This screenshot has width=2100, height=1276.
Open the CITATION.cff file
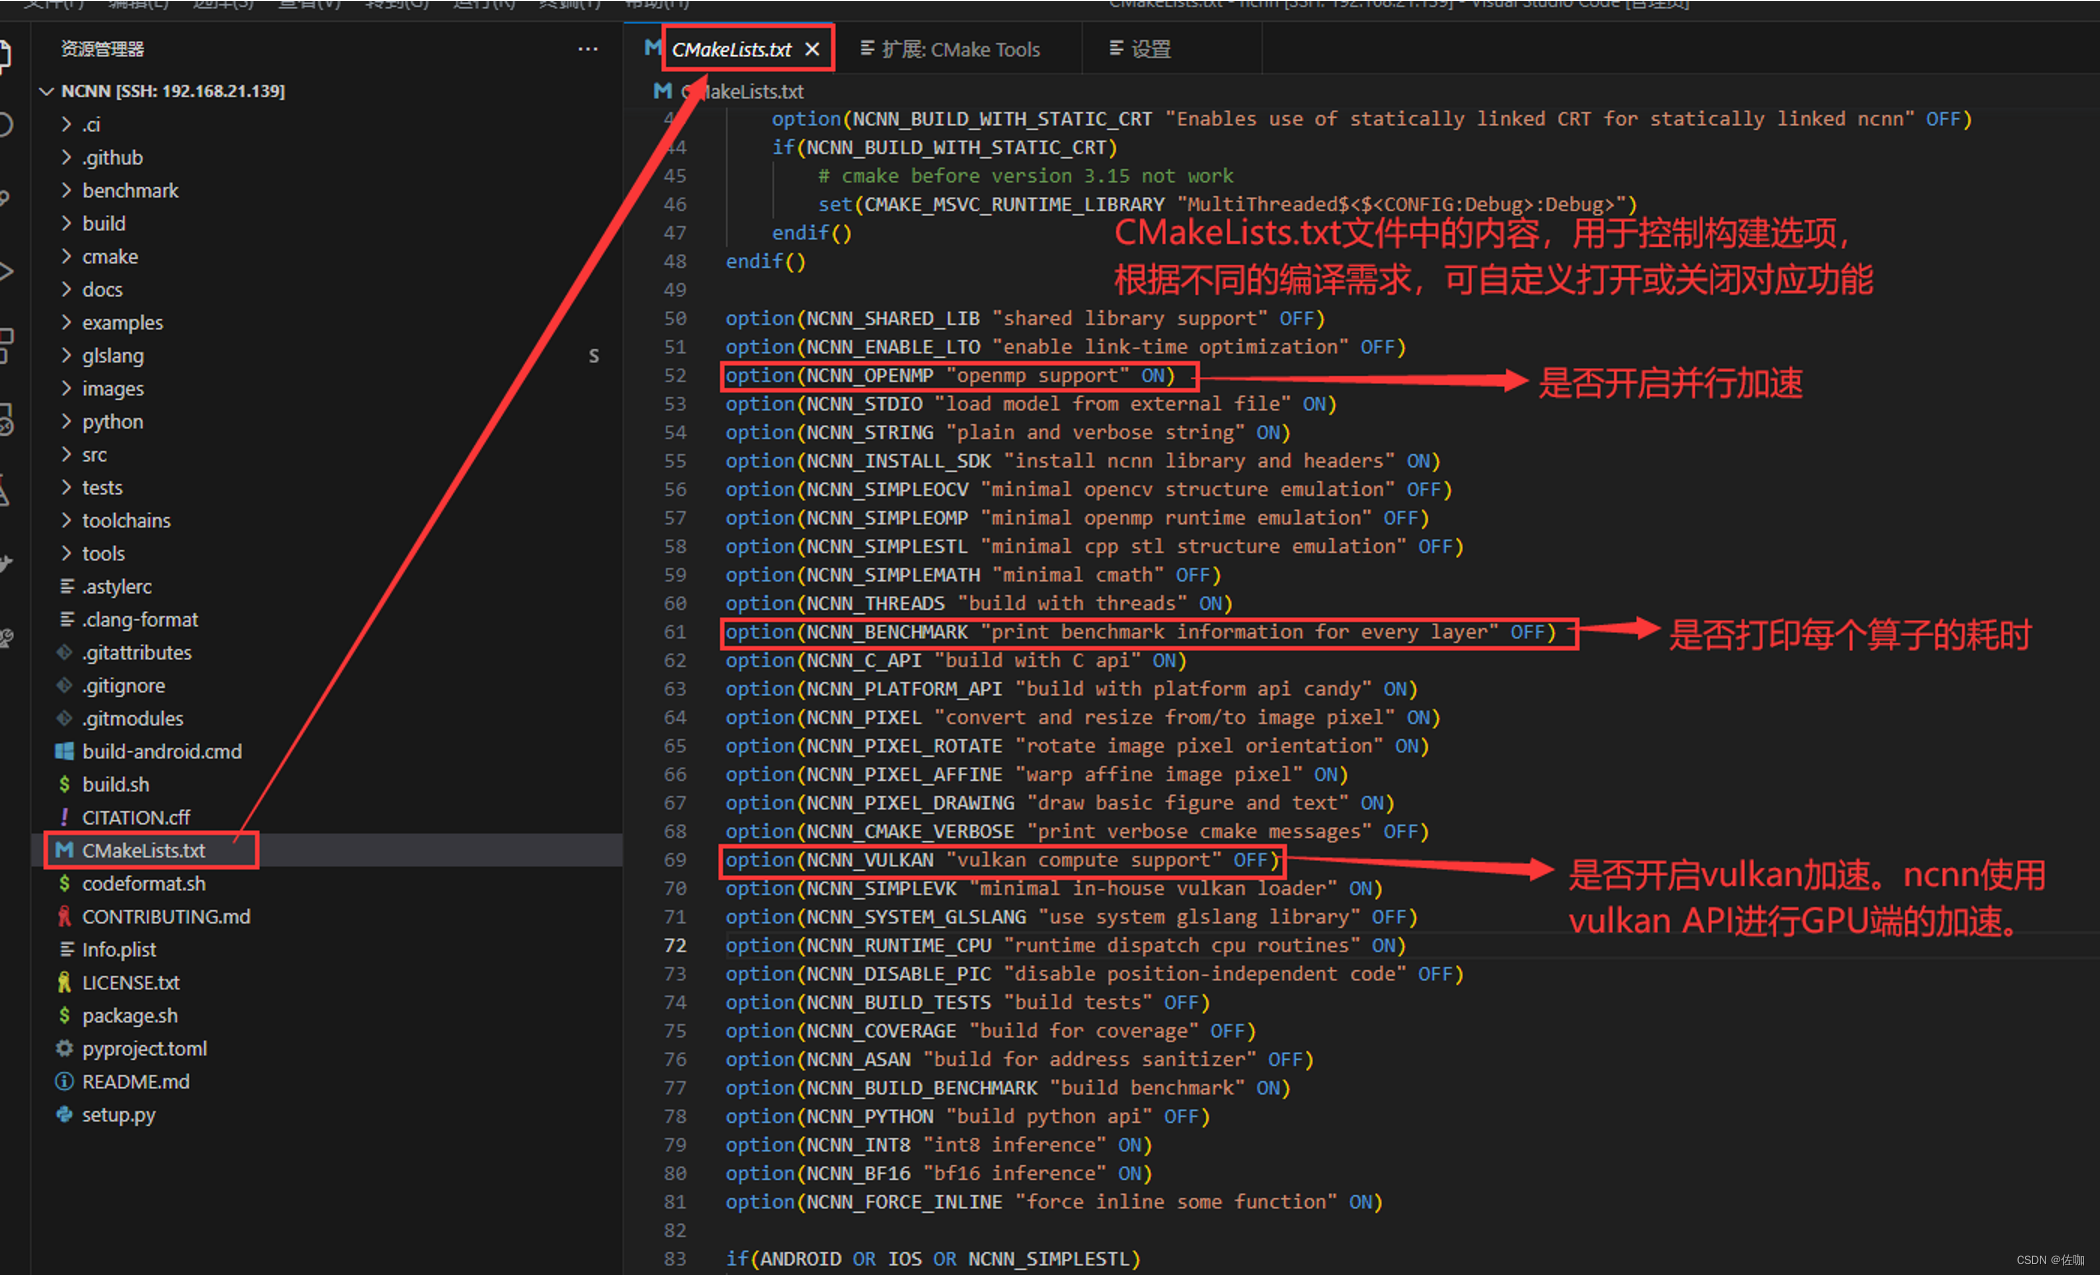[x=135, y=817]
